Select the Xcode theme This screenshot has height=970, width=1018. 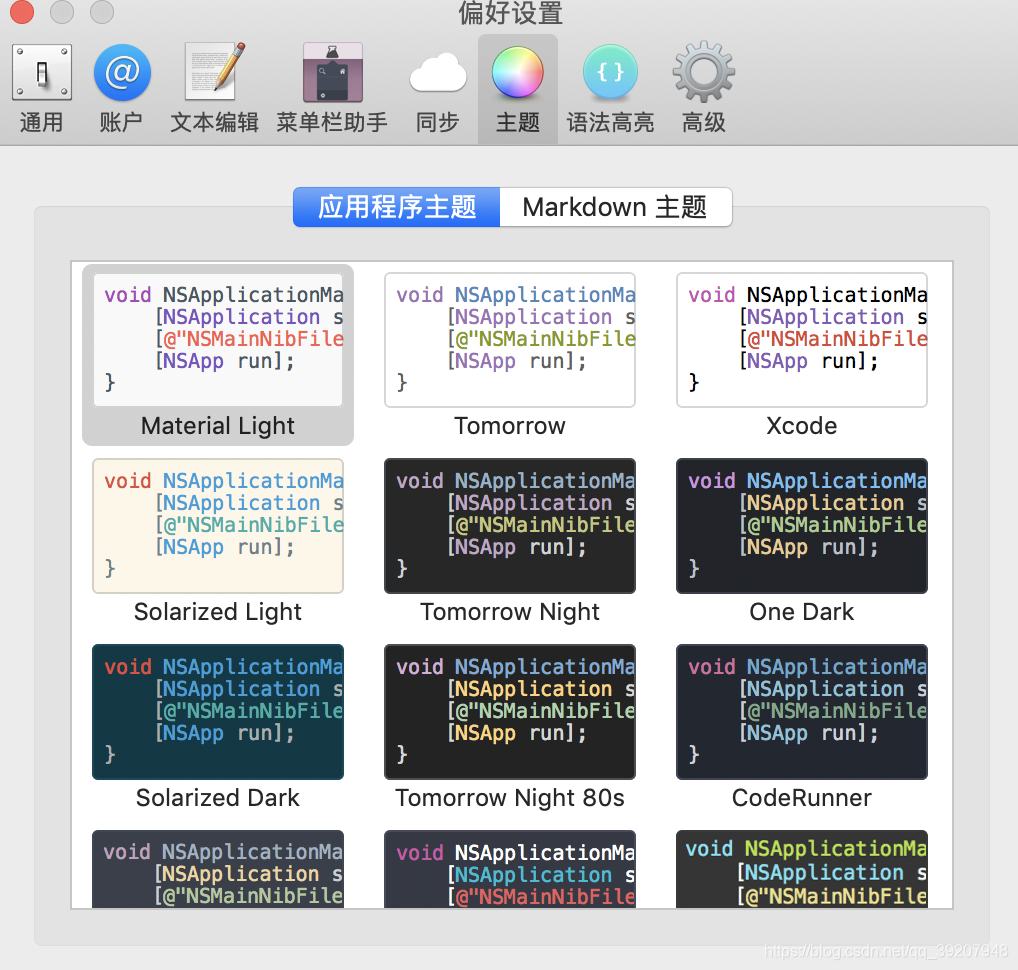pyautogui.click(x=801, y=340)
